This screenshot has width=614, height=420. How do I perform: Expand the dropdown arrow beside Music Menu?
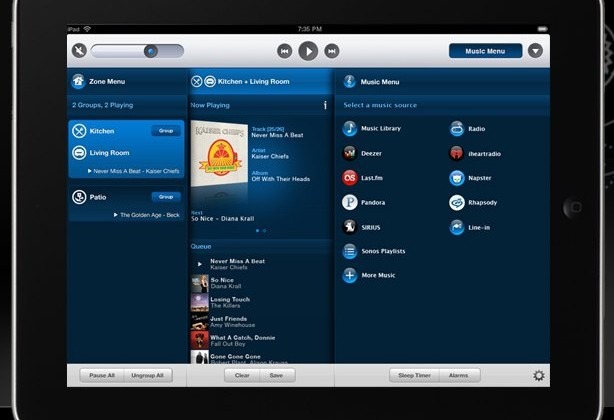click(x=535, y=51)
